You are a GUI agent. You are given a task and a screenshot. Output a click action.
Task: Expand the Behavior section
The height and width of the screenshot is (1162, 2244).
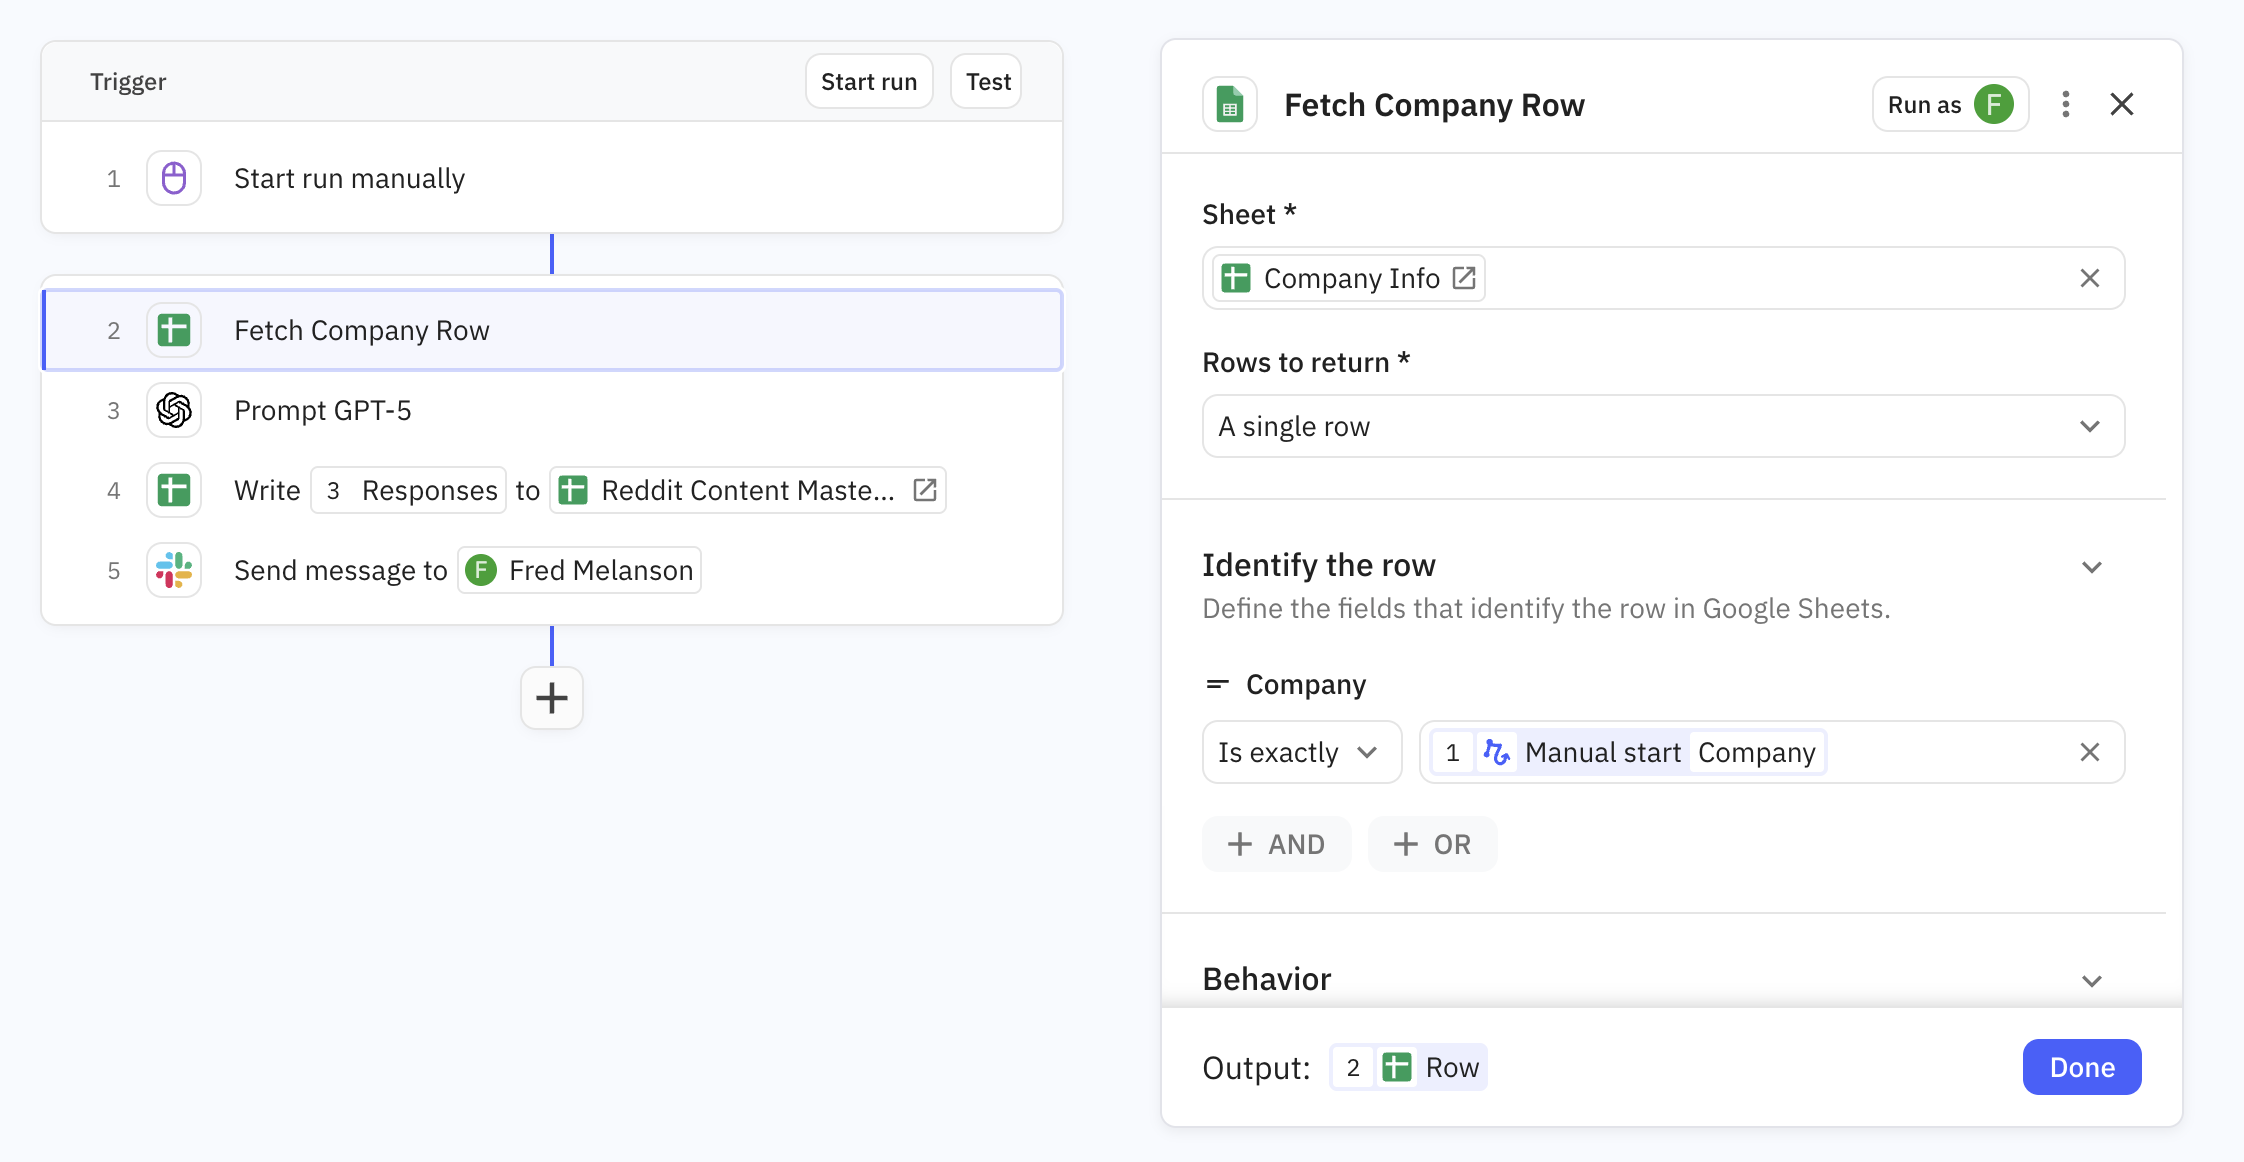pos(2091,981)
